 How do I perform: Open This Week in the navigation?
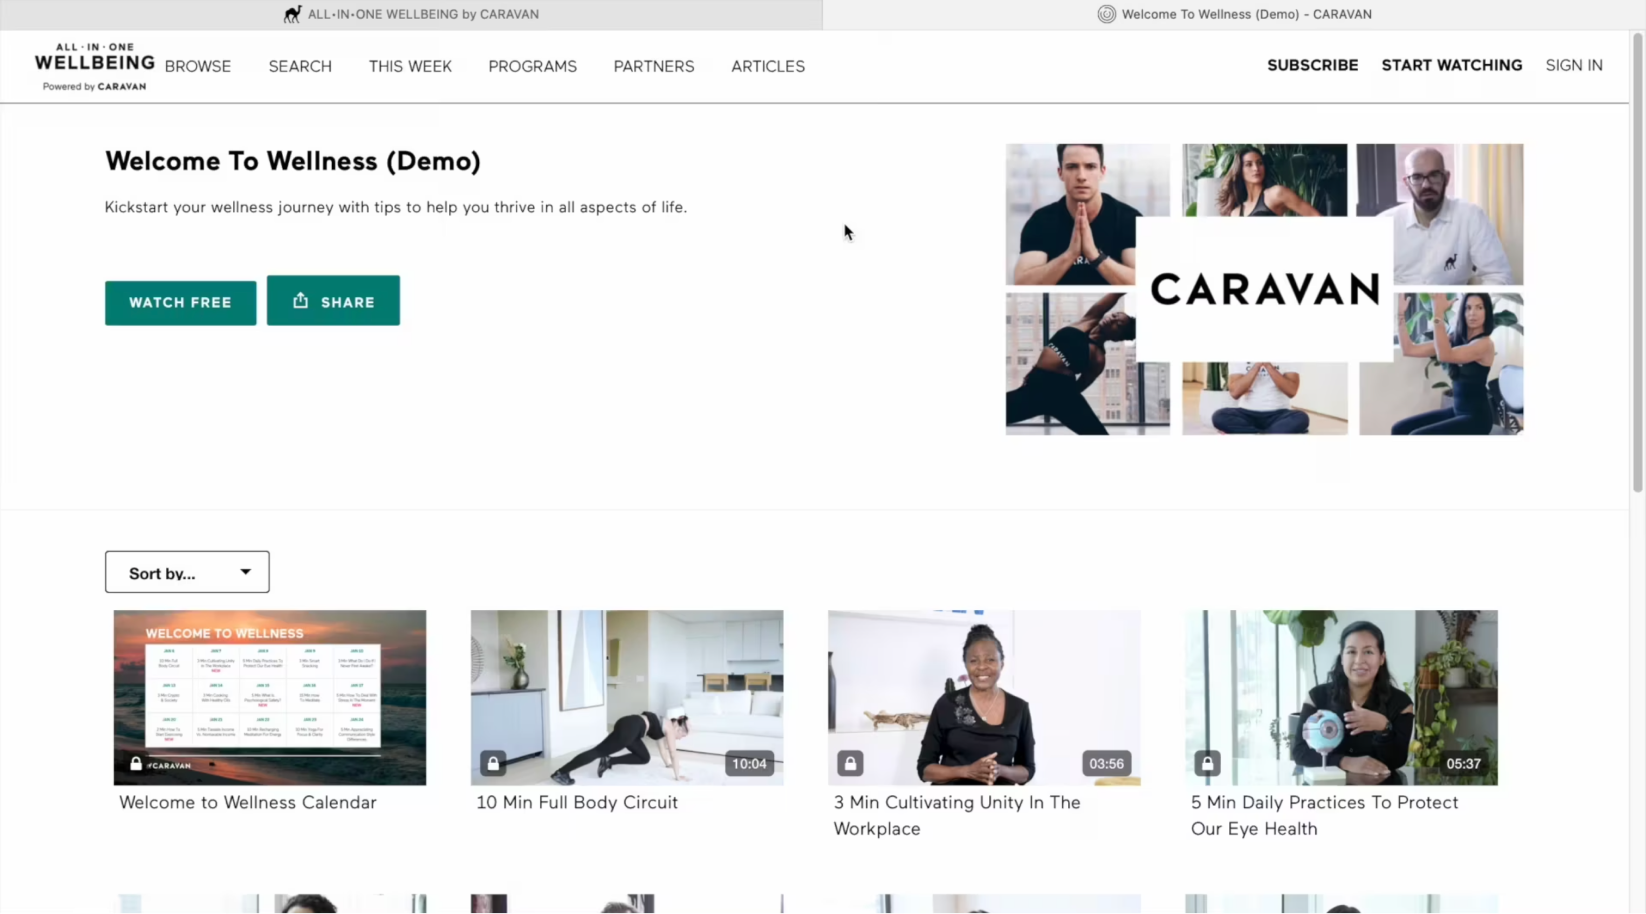[410, 66]
